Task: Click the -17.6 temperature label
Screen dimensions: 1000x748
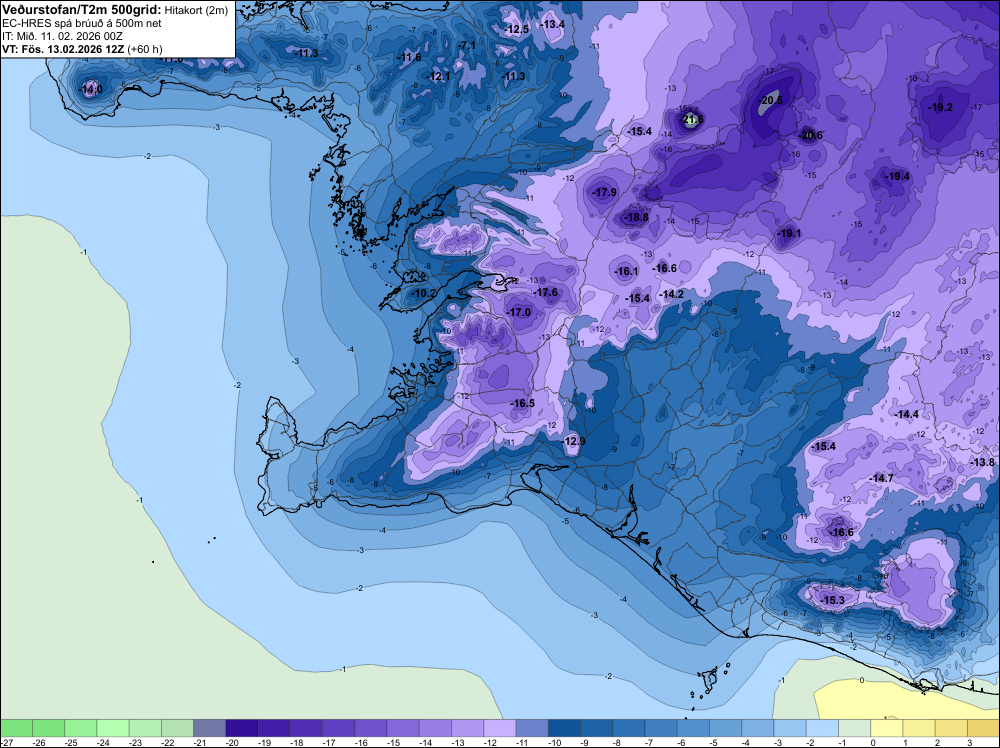Action: tap(546, 292)
